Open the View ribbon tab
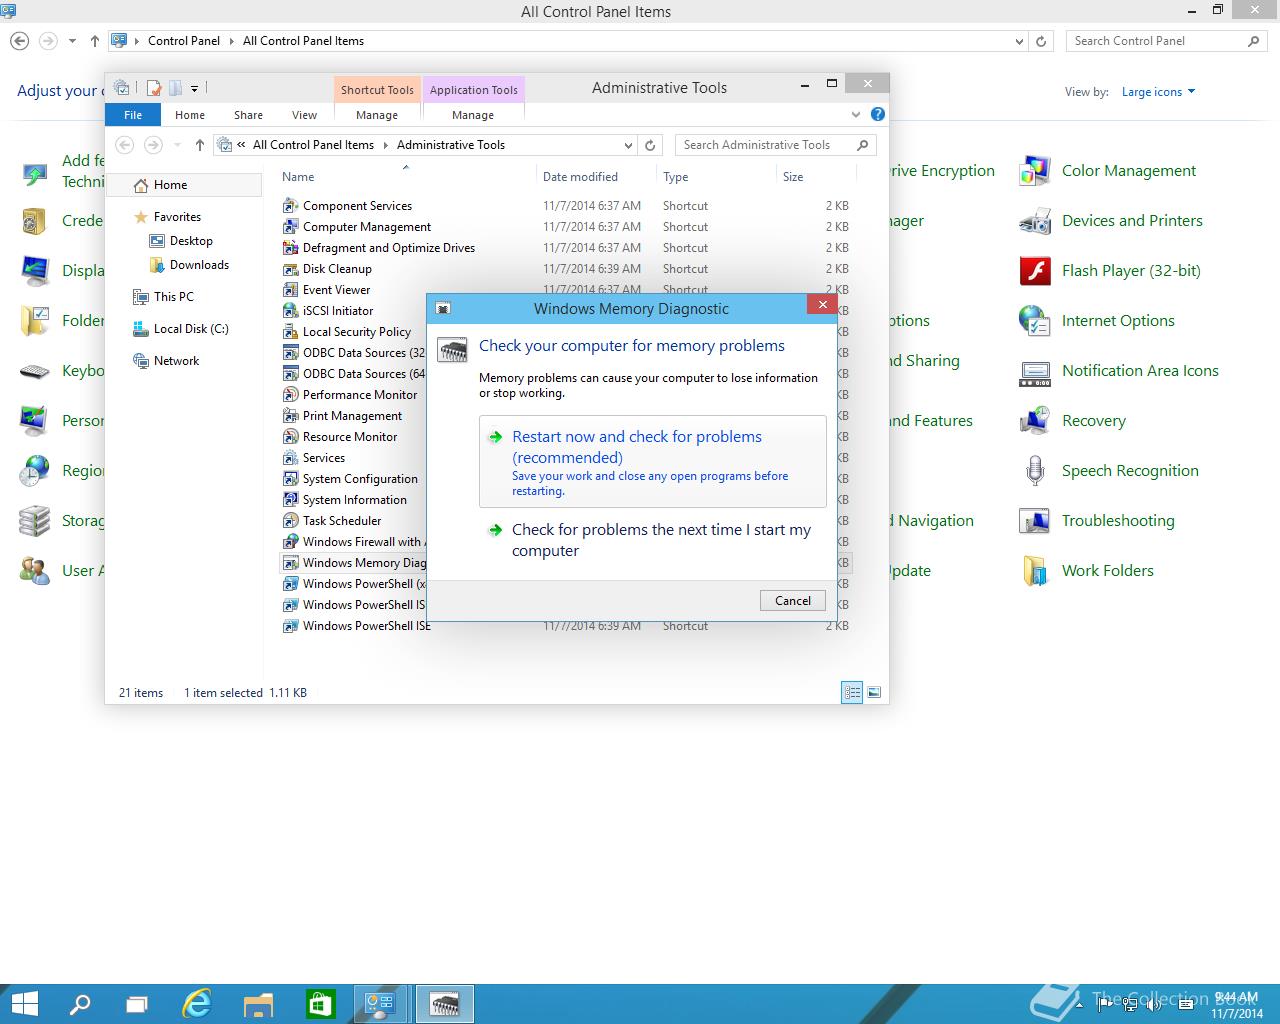Screen dimensions: 1280x1024 click(304, 115)
